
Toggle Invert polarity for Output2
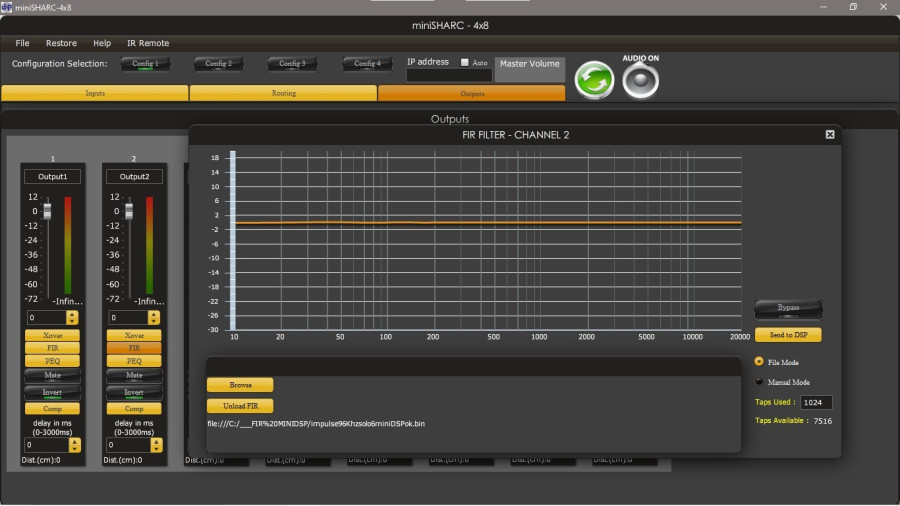pyautogui.click(x=134, y=393)
